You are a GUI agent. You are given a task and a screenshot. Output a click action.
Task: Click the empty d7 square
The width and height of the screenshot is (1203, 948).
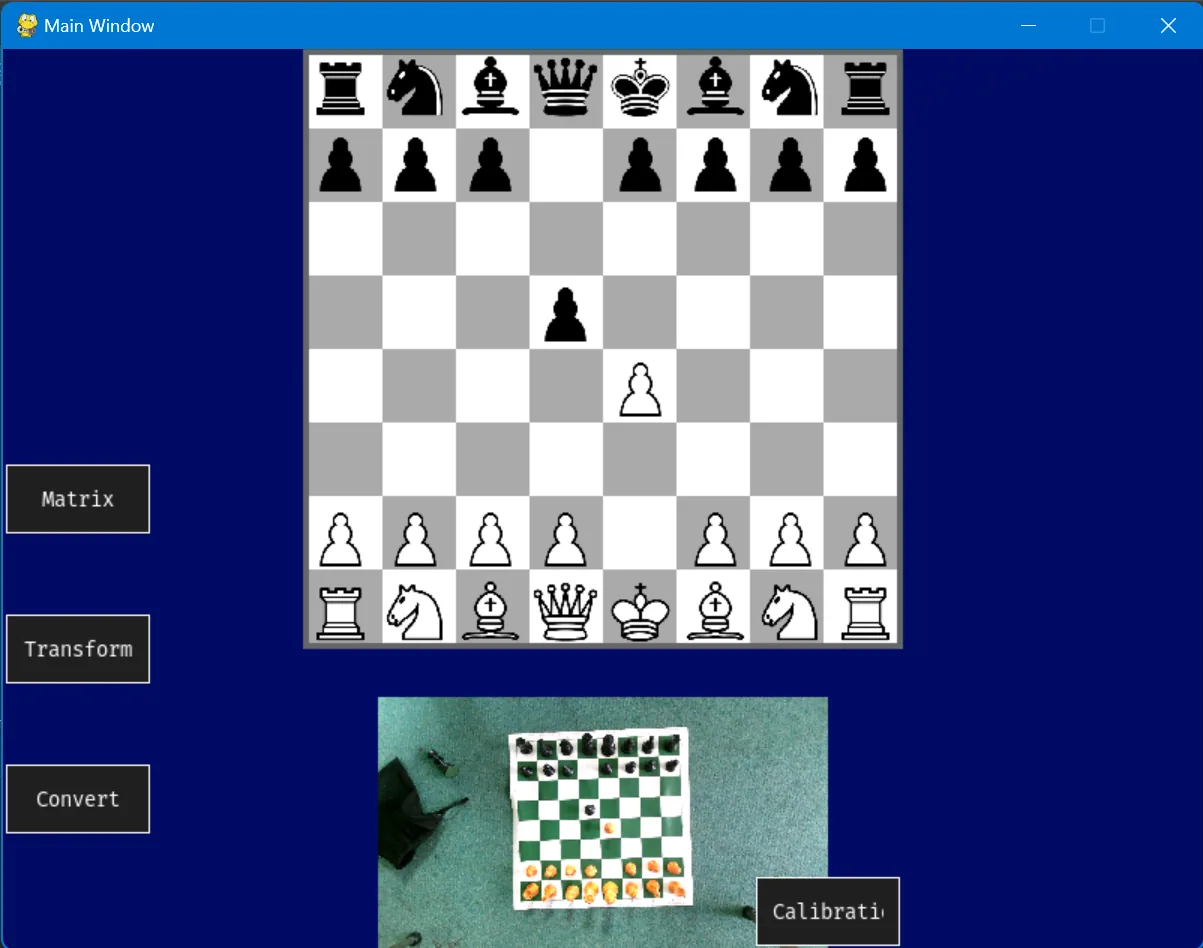[566, 165]
